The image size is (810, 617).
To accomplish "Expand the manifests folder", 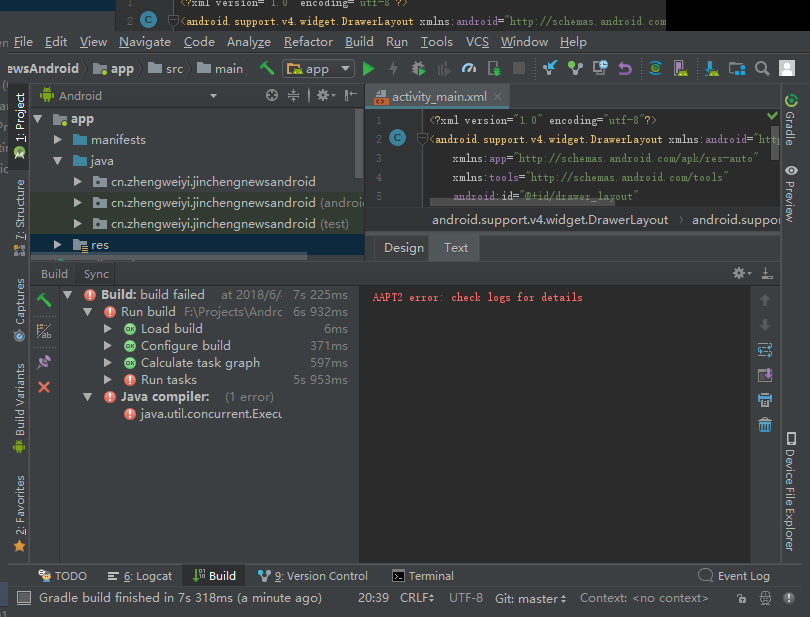I will pos(57,140).
